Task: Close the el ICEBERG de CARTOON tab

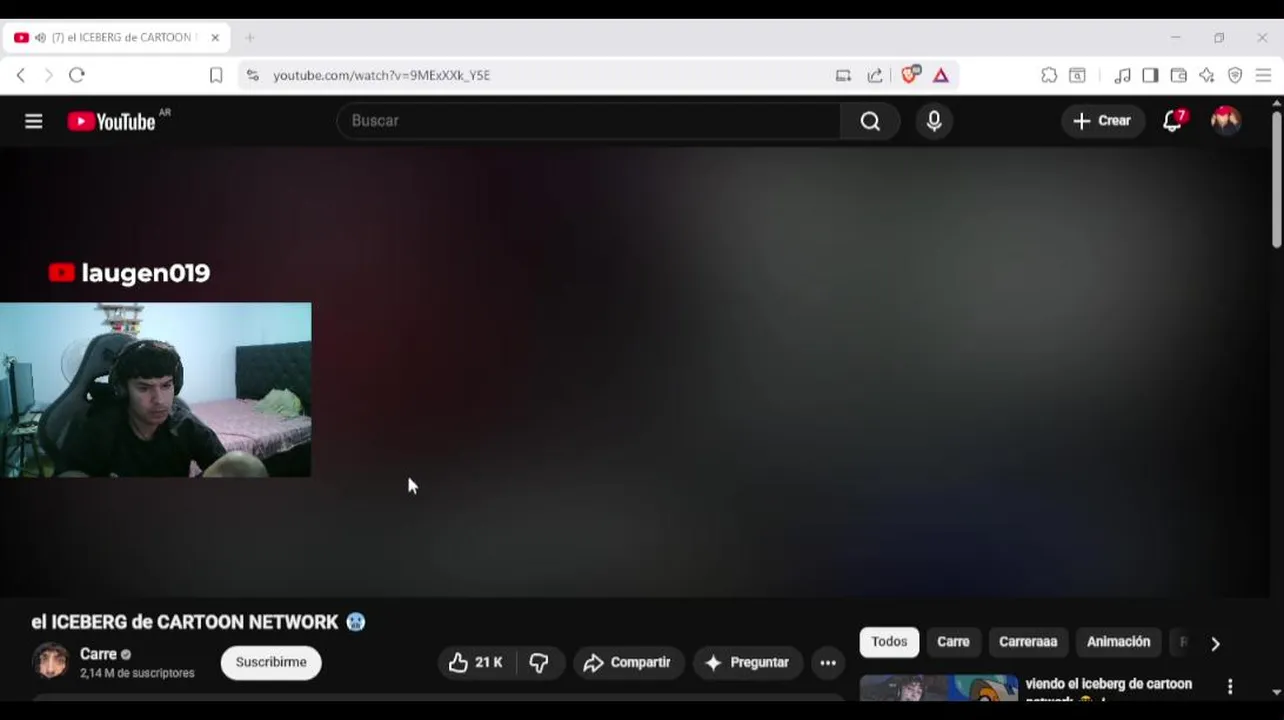Action: pos(215,38)
